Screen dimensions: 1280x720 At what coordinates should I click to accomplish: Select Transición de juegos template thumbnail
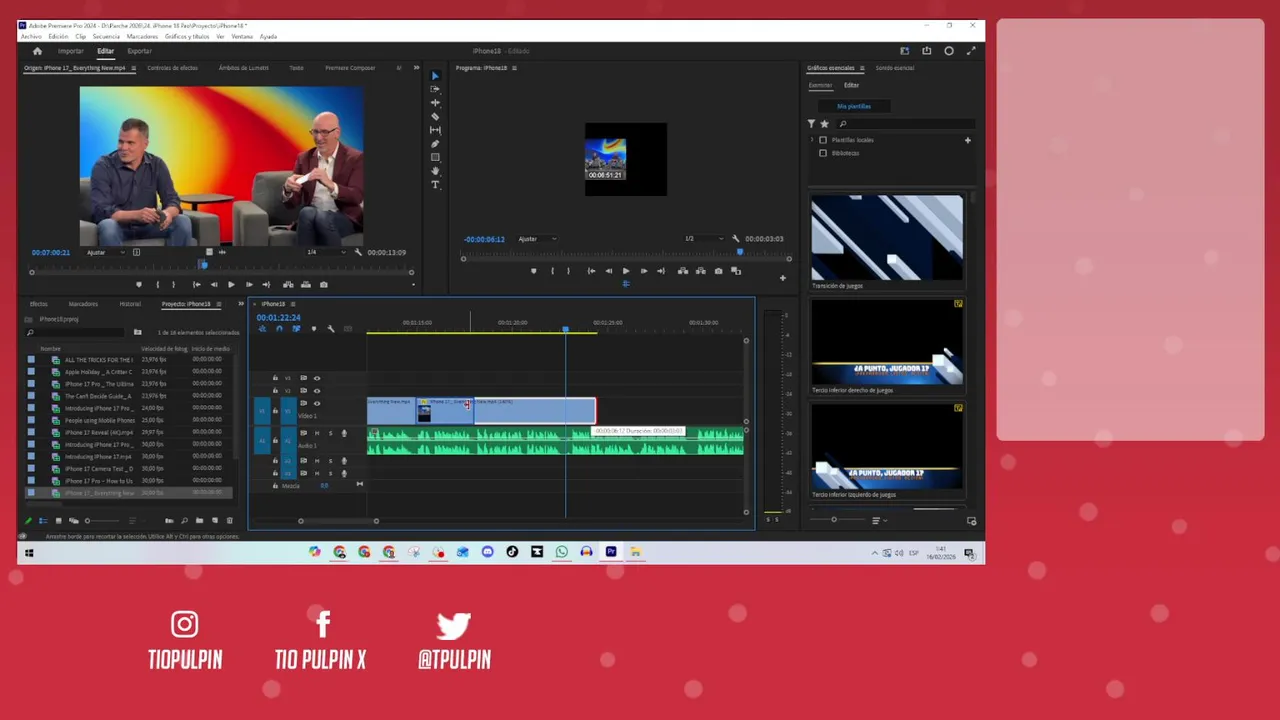[x=887, y=238]
